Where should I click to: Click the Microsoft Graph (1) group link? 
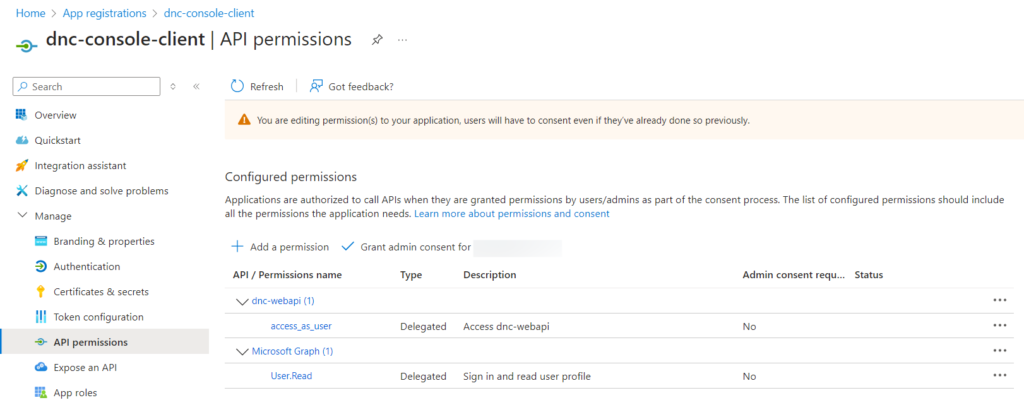[293, 351]
